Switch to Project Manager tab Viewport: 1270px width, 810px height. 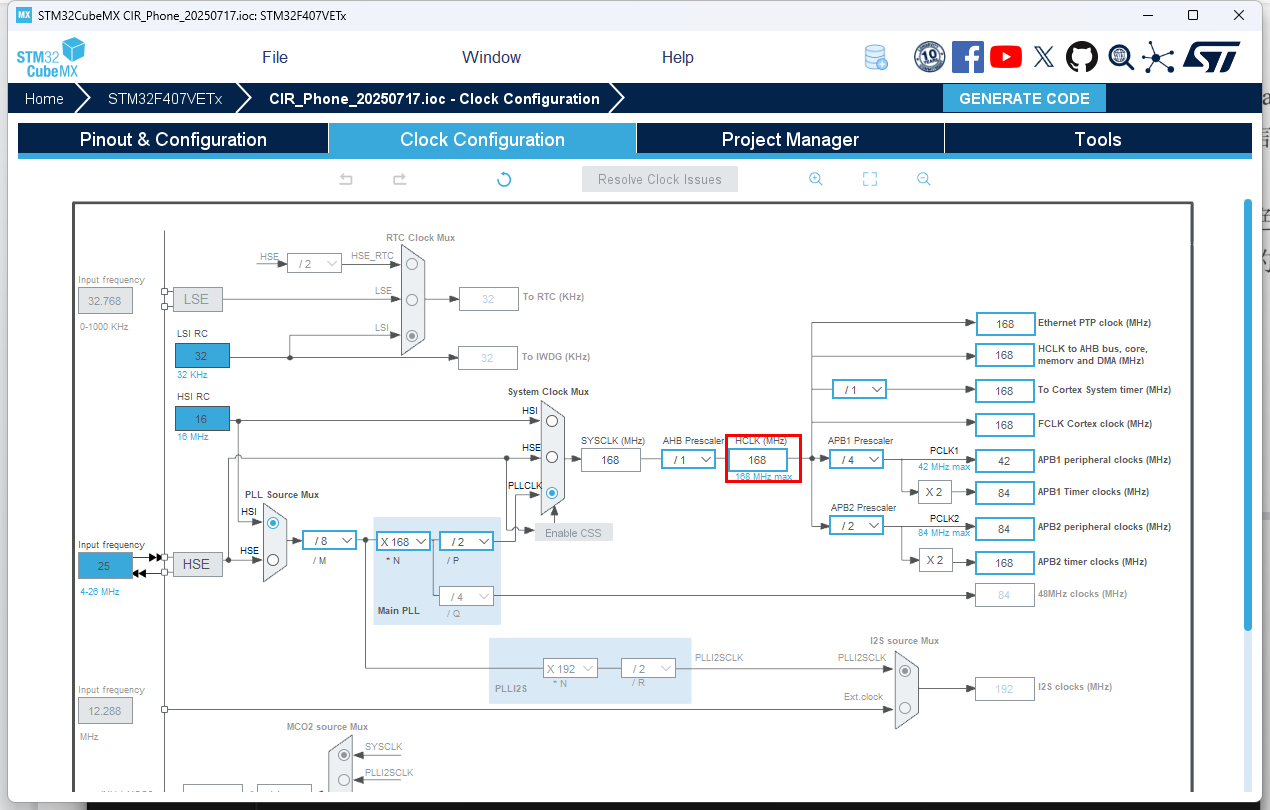pos(790,139)
